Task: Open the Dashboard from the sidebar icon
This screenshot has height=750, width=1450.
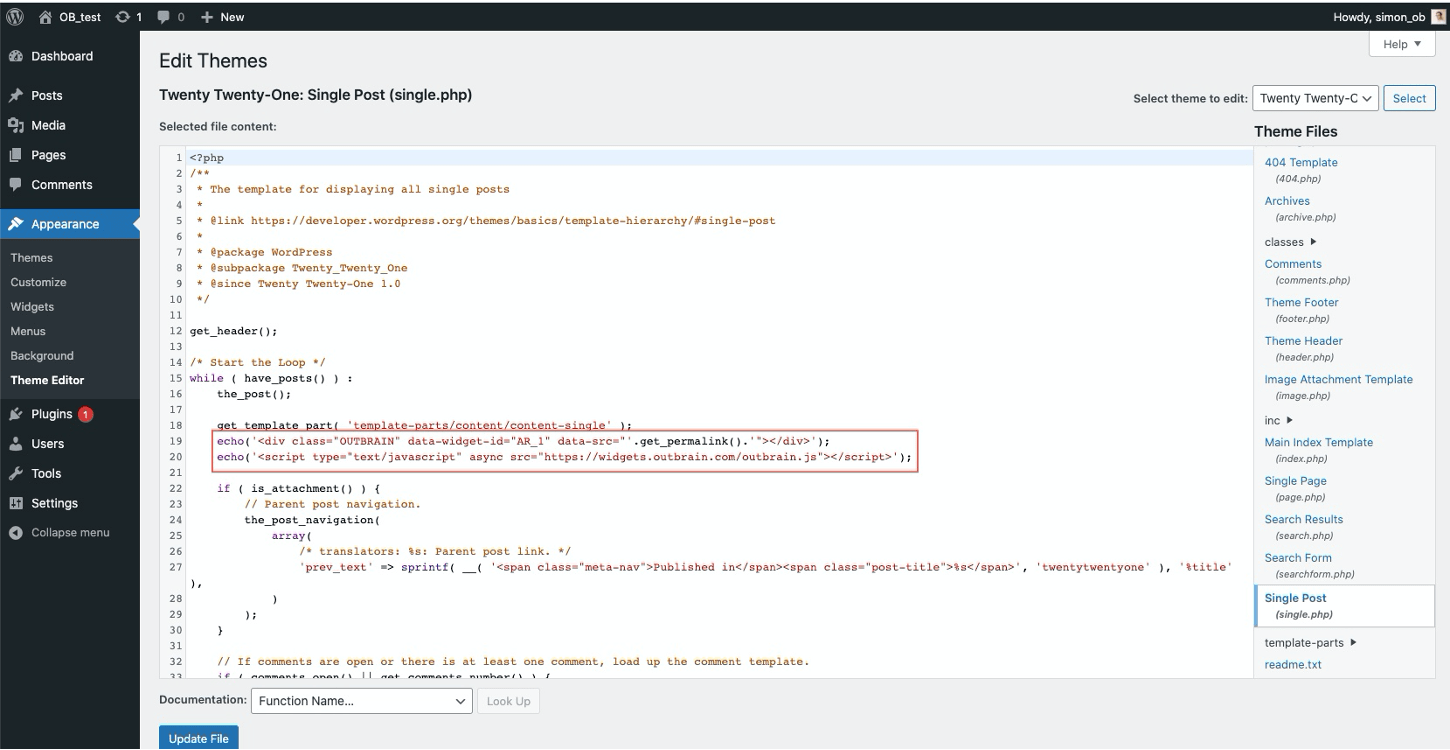Action: click(17, 55)
